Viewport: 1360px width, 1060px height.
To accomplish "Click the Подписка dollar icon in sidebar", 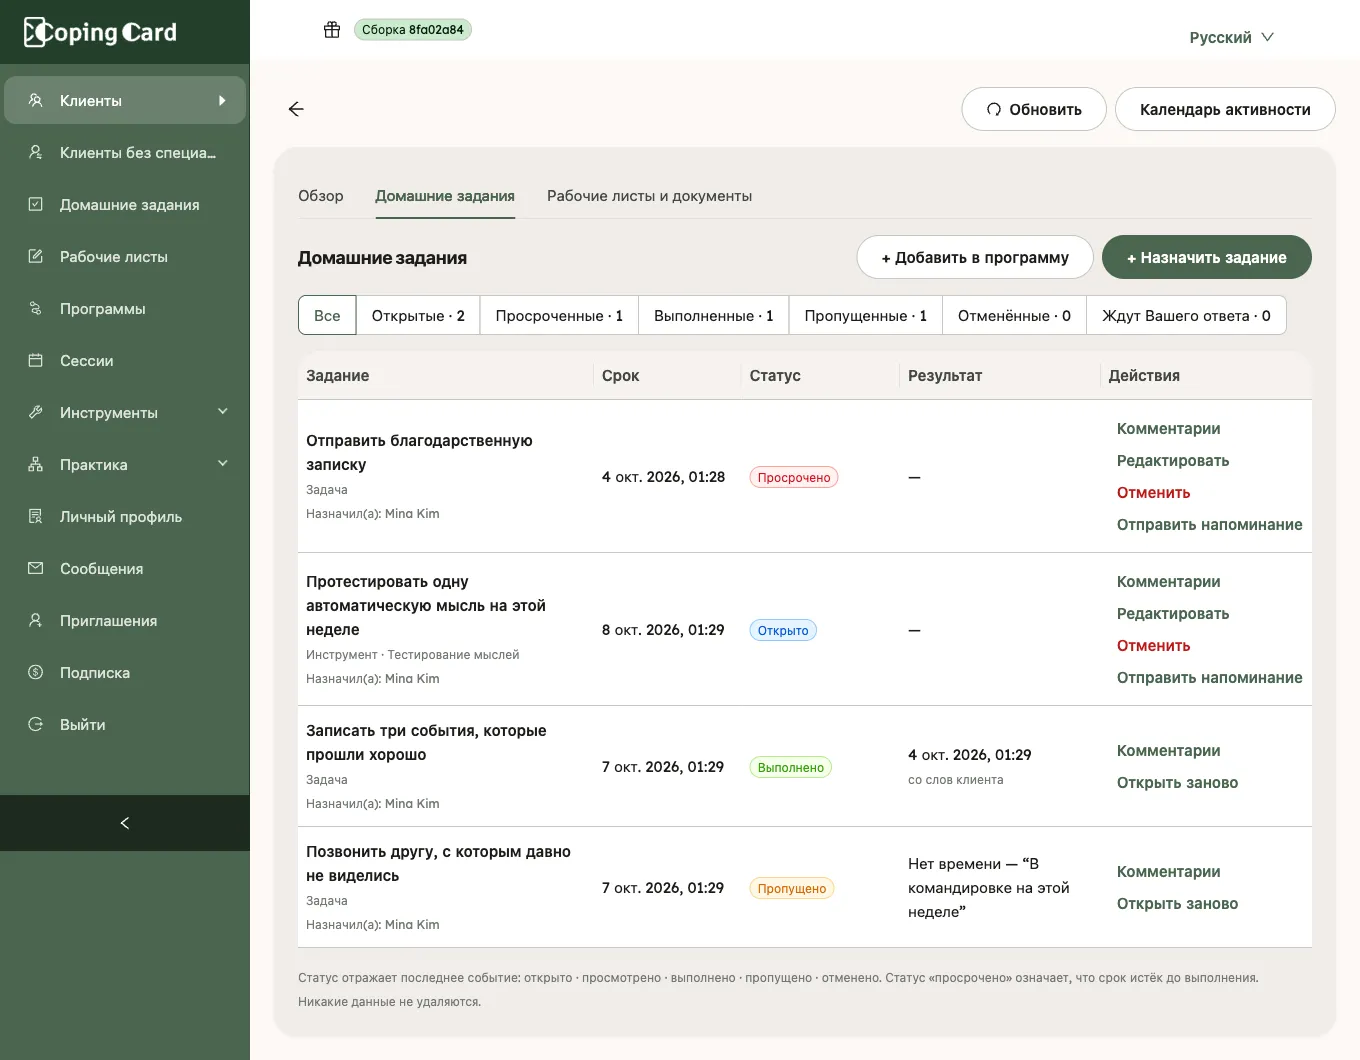I will tap(36, 672).
